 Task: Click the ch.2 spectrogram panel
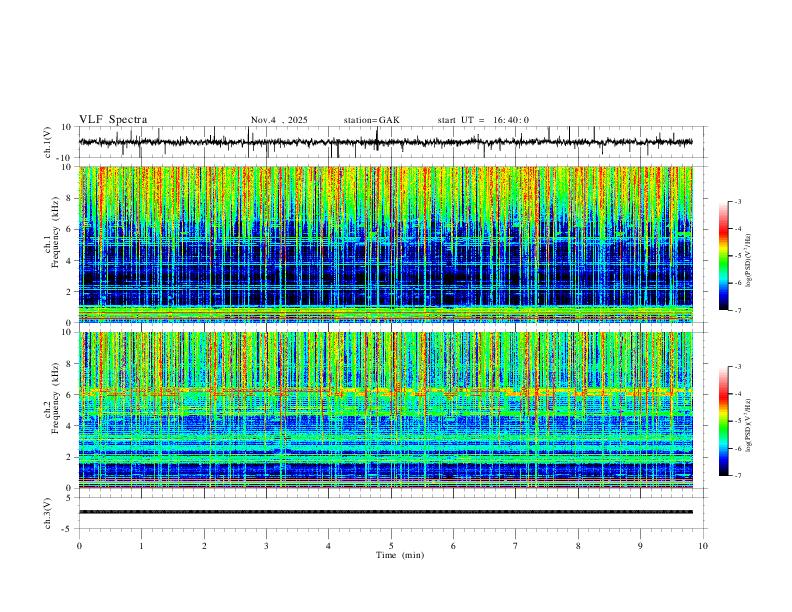coord(385,410)
